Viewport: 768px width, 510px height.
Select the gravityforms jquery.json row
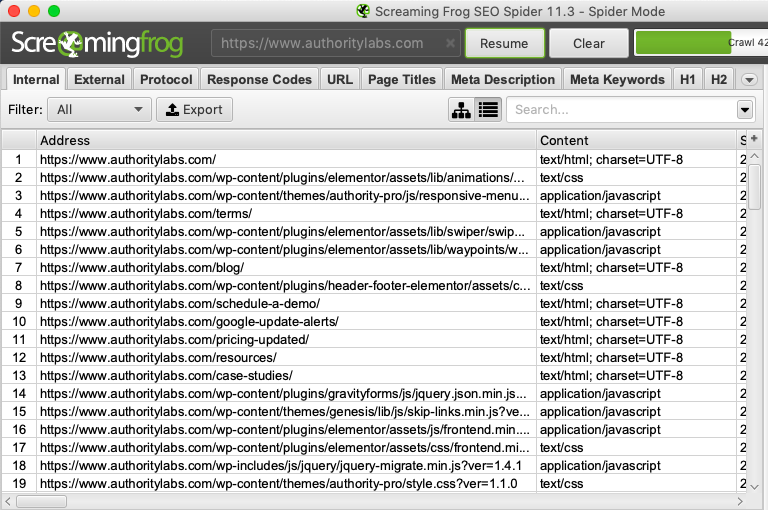[x=374, y=393]
